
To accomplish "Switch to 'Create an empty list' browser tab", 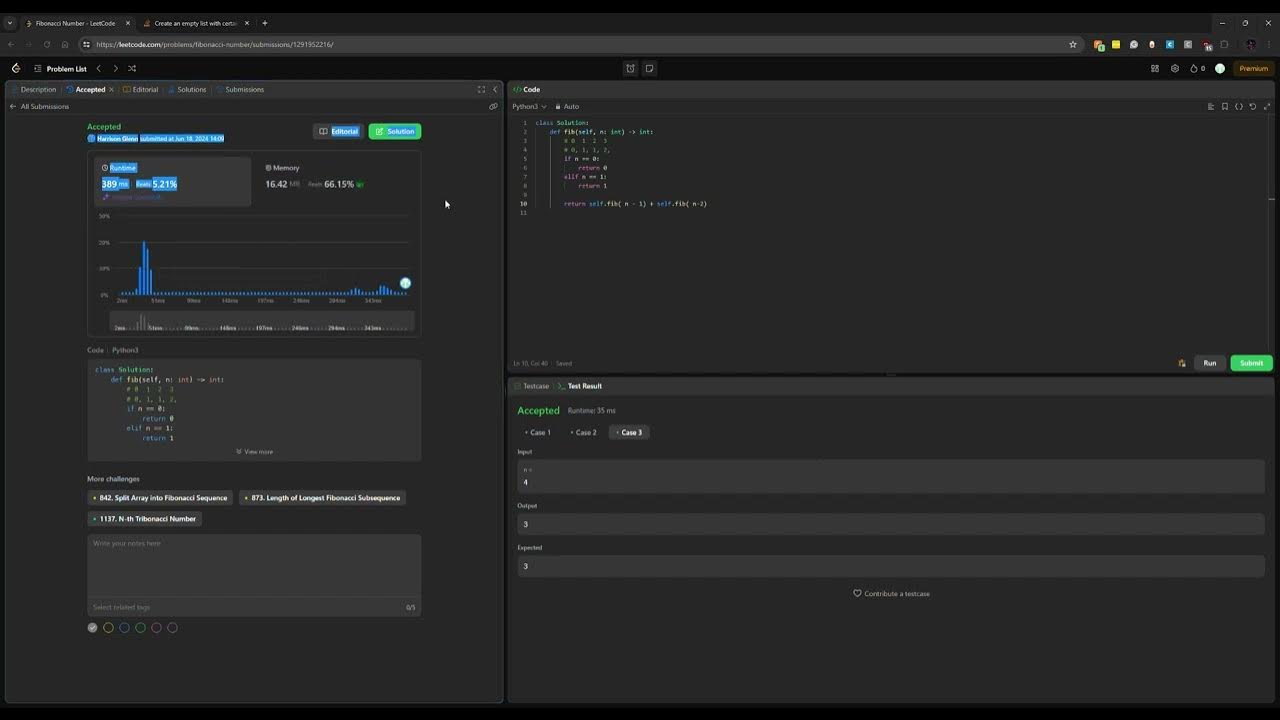I will click(x=195, y=23).
